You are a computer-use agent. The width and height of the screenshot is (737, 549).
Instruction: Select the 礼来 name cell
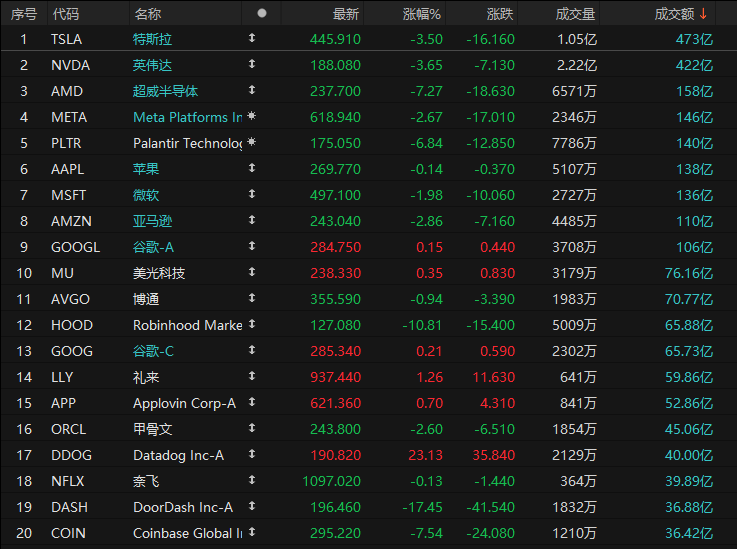[x=146, y=377]
